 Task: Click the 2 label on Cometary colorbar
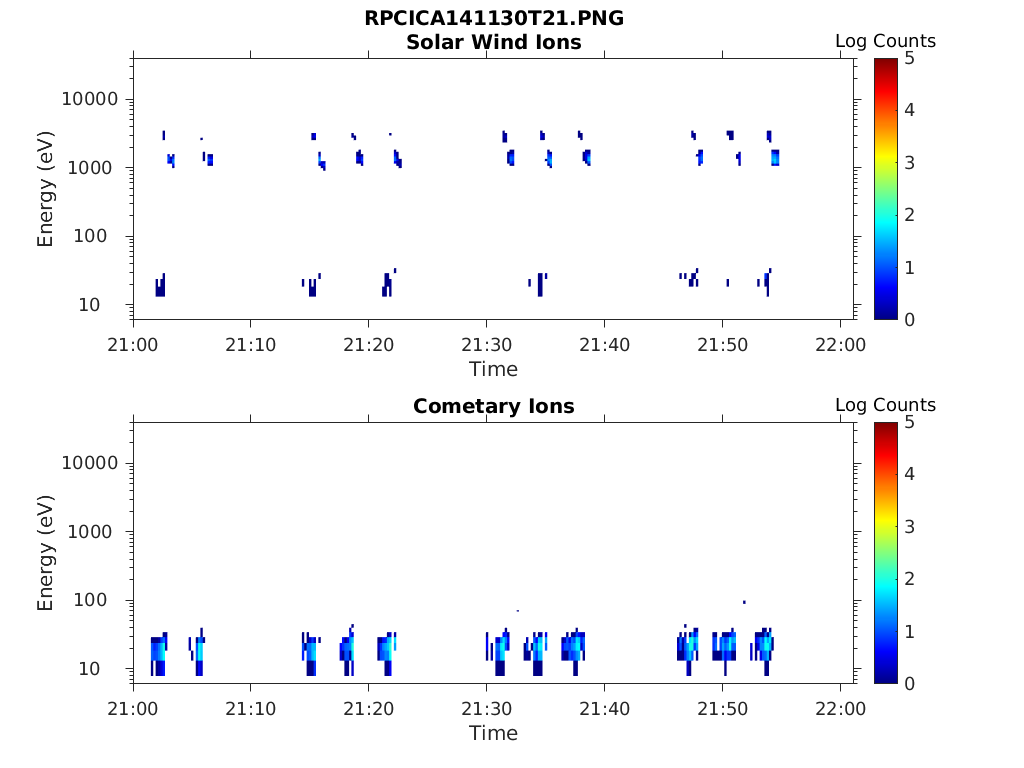[x=909, y=579]
